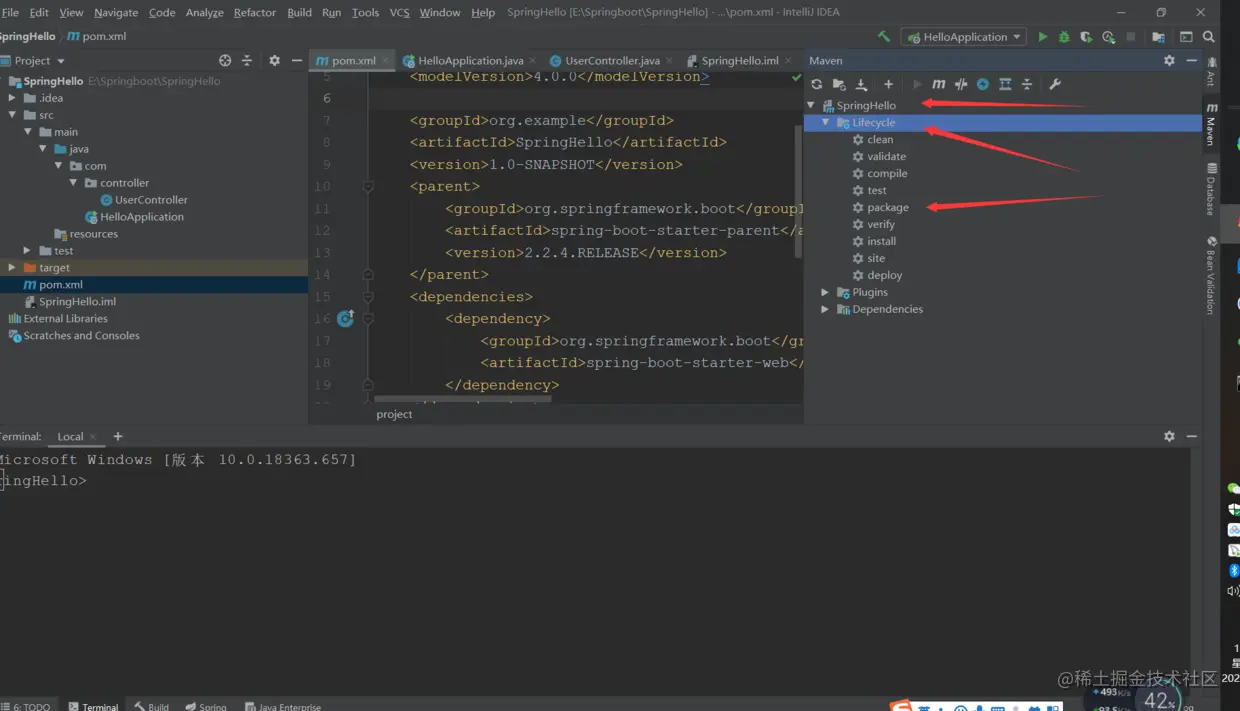Open the Refactor menu

click(255, 12)
